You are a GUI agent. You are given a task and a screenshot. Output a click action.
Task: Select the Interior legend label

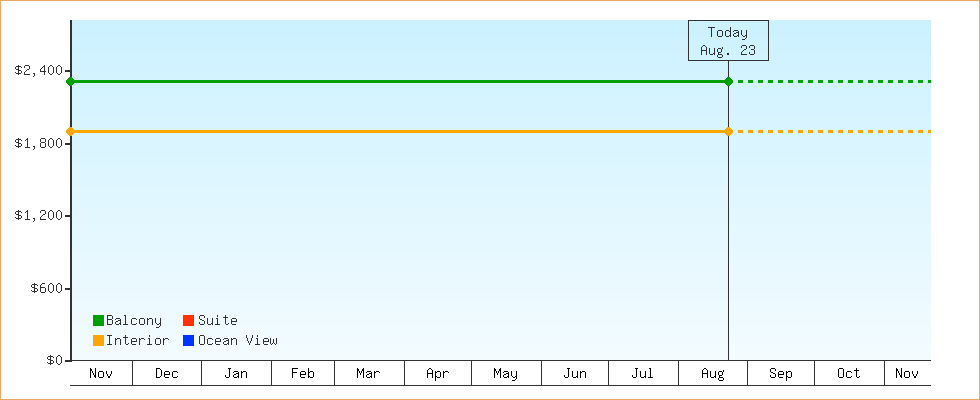[138, 341]
